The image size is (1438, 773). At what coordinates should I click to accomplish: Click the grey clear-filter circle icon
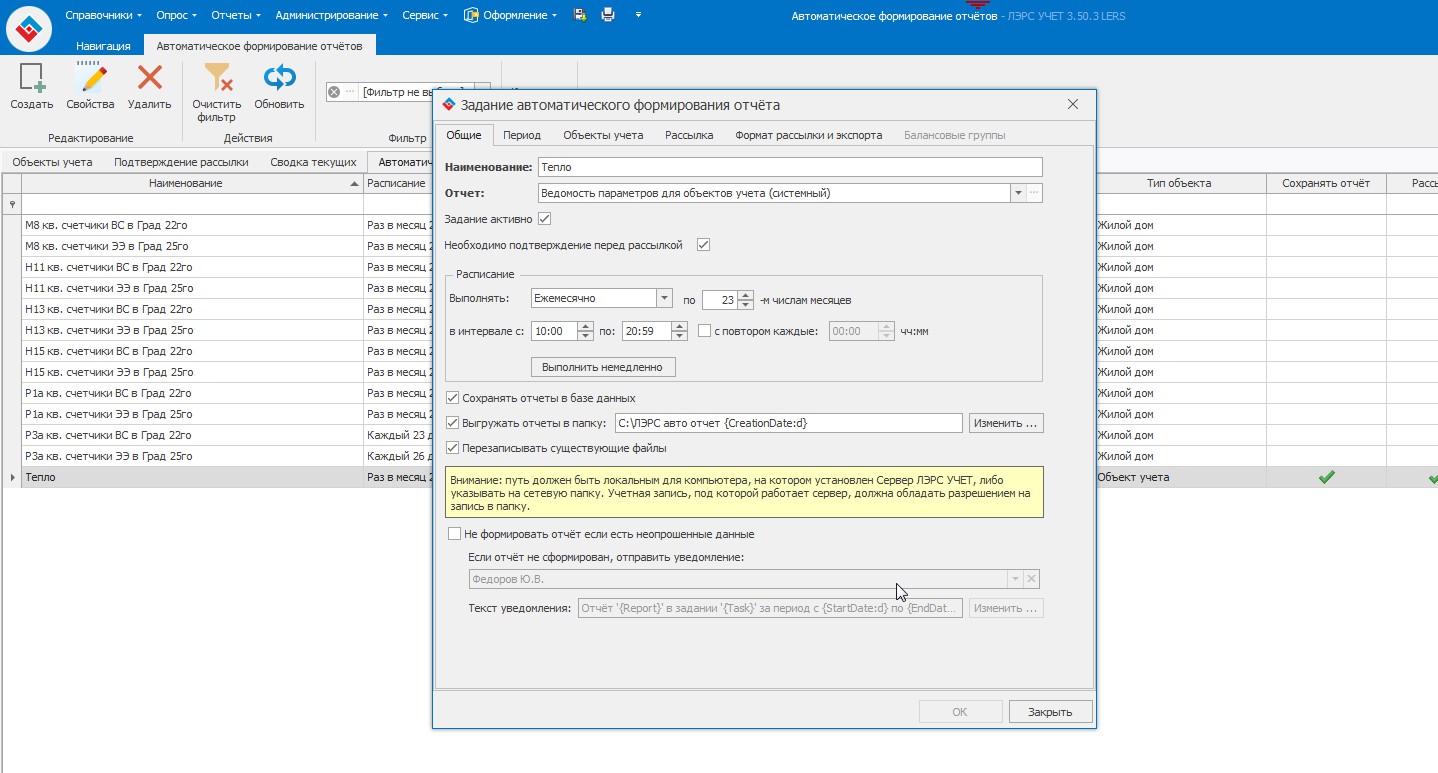[334, 92]
